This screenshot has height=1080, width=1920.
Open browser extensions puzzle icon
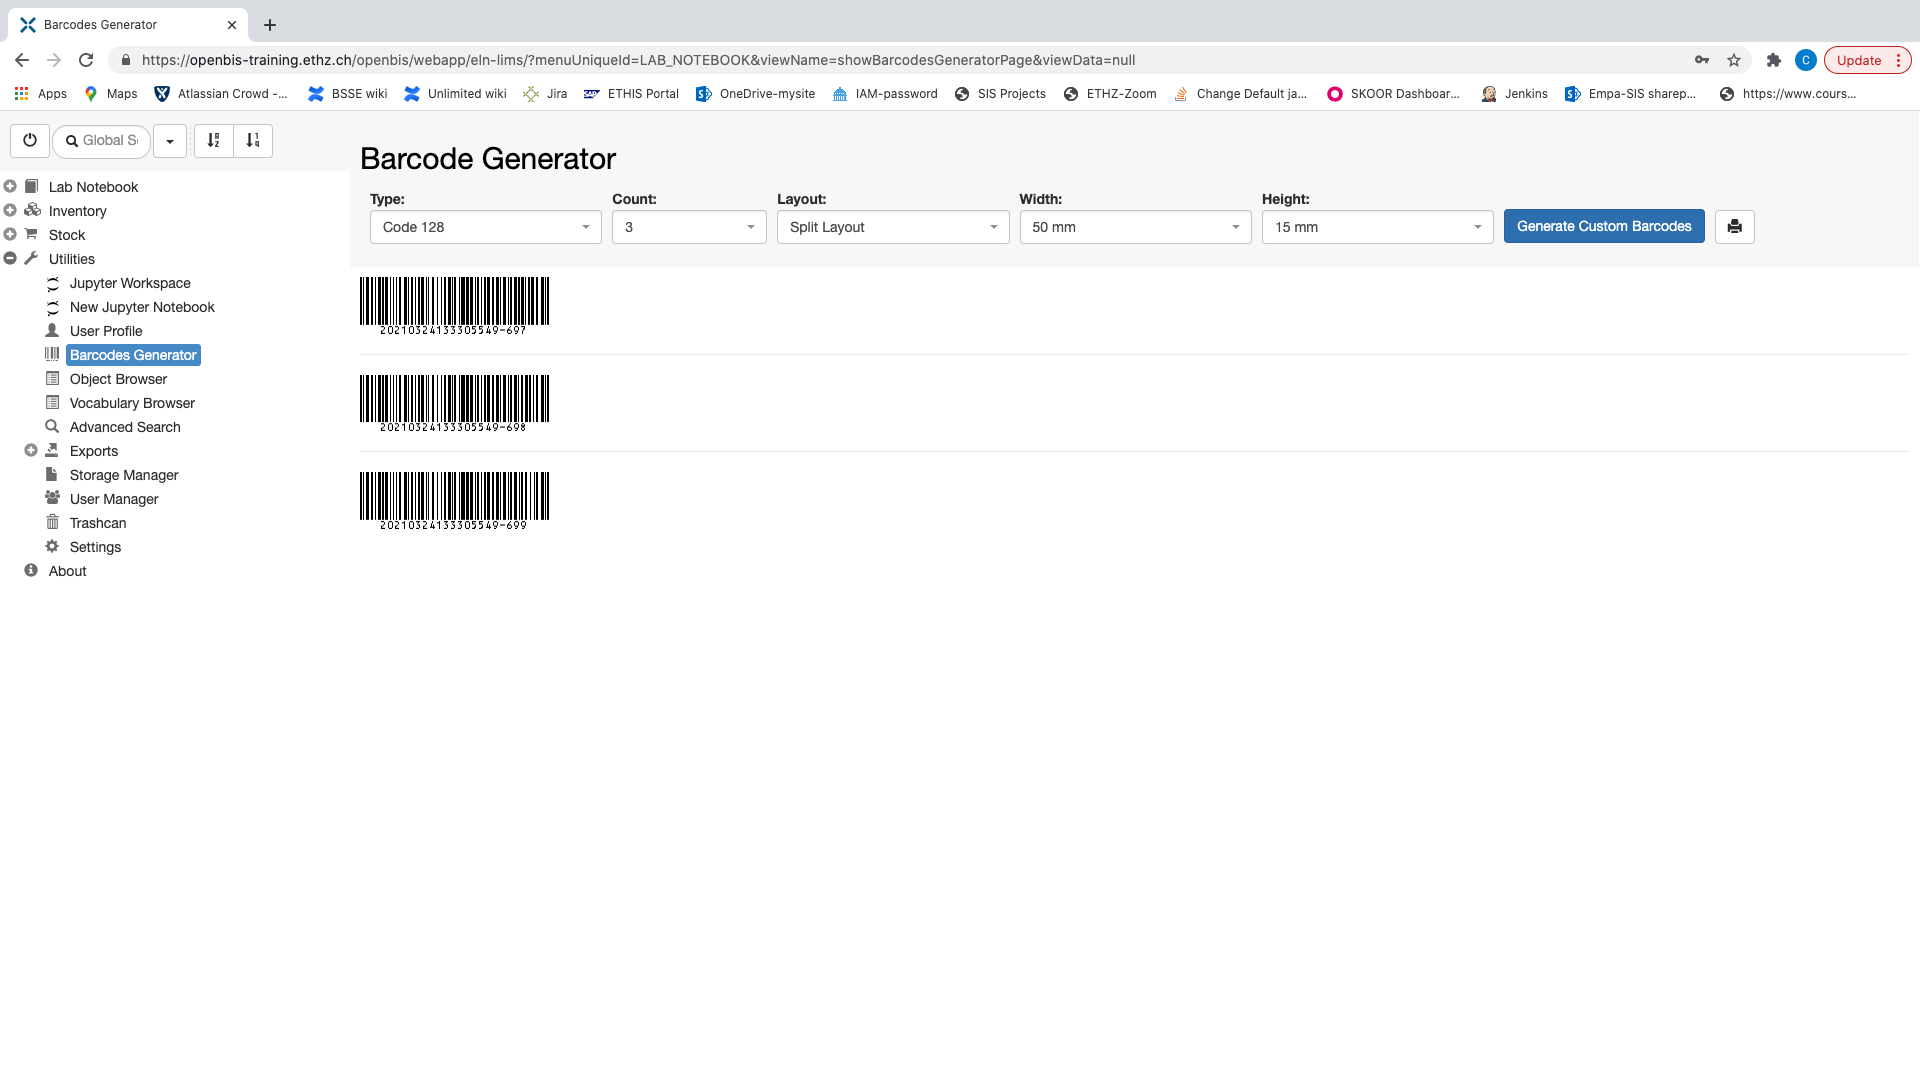pos(1774,60)
